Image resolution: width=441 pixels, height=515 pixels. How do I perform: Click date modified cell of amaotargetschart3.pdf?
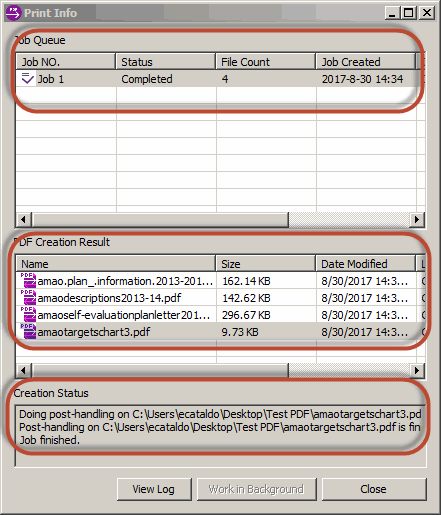364,332
